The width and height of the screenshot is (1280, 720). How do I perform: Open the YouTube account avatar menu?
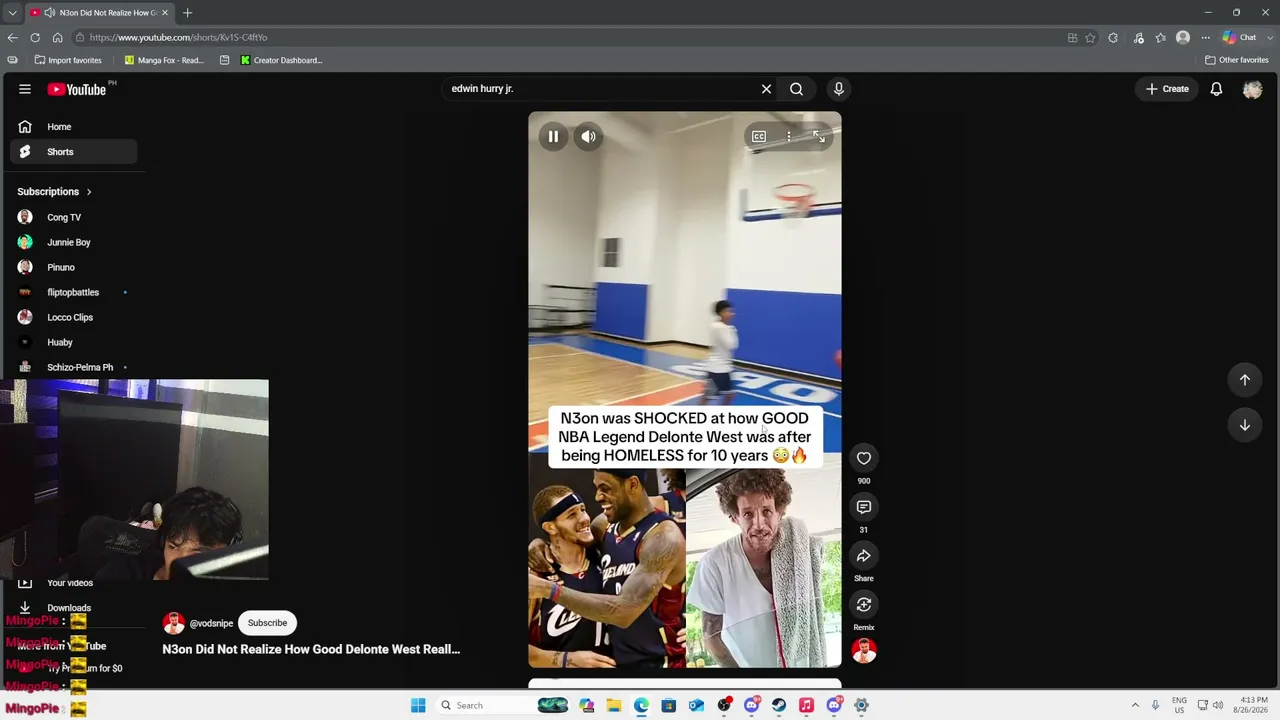click(1252, 89)
